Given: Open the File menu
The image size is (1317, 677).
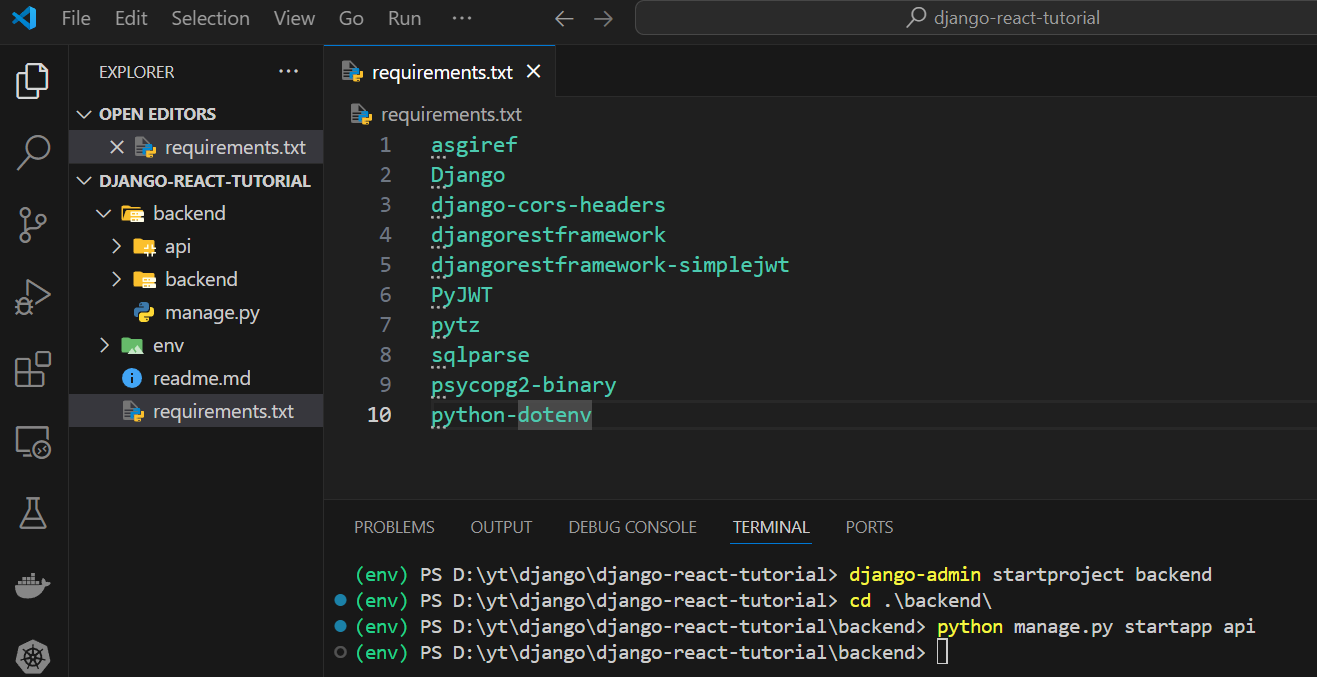Looking at the screenshot, I should (x=76, y=19).
